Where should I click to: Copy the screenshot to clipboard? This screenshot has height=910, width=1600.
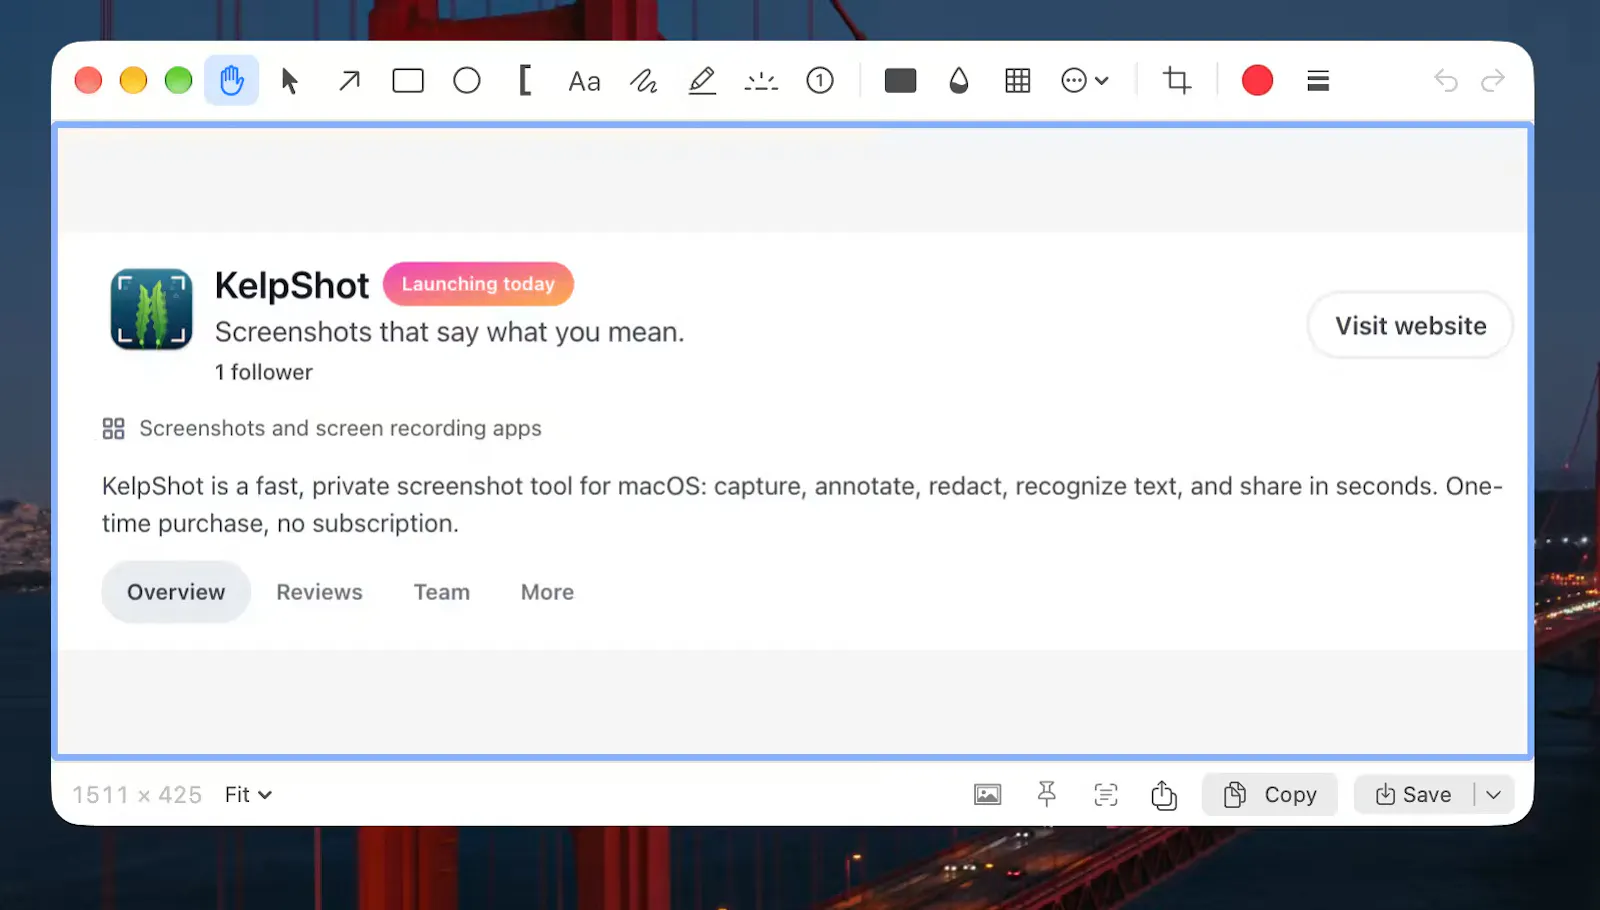pos(1270,794)
